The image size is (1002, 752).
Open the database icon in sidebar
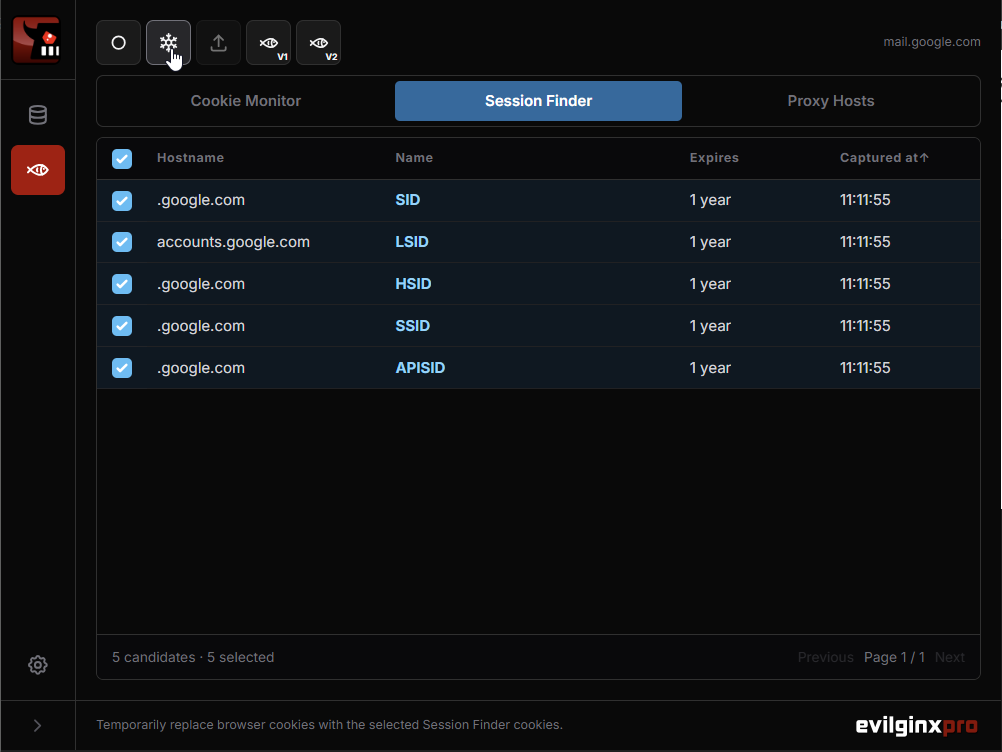[x=38, y=115]
